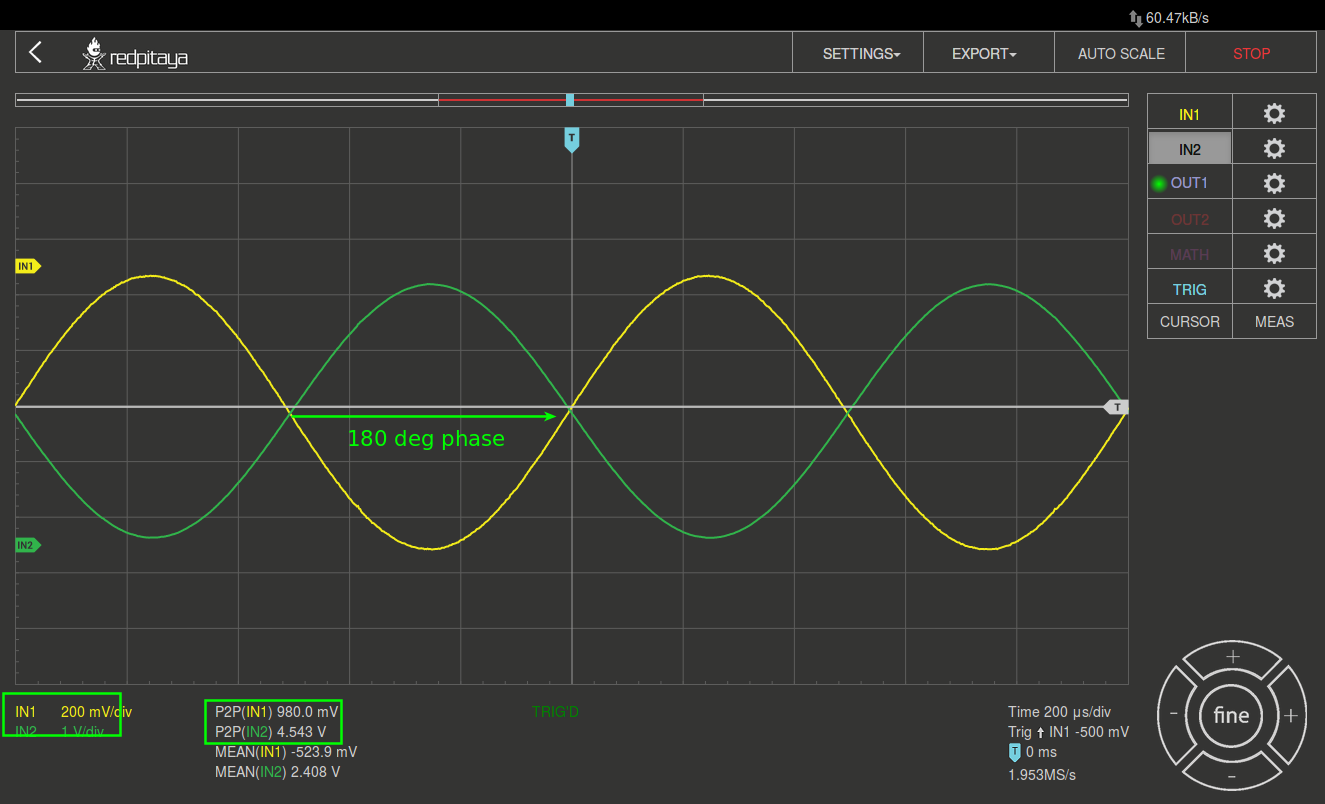Select the IN2 channel button
1325x804 pixels.
[1189, 150]
